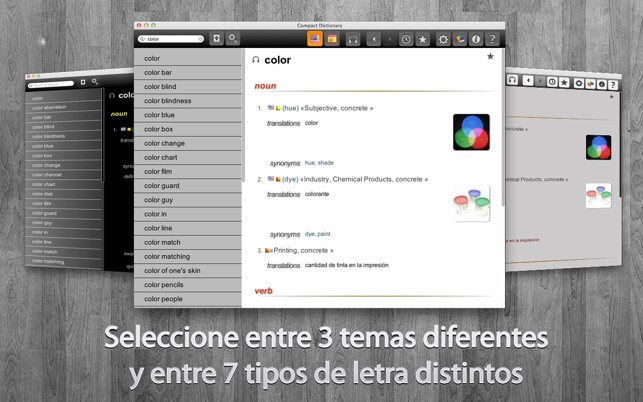Image resolution: width=643 pixels, height=402 pixels.
Task: Click the RGB color circles thumbnail in main window
Action: (471, 132)
